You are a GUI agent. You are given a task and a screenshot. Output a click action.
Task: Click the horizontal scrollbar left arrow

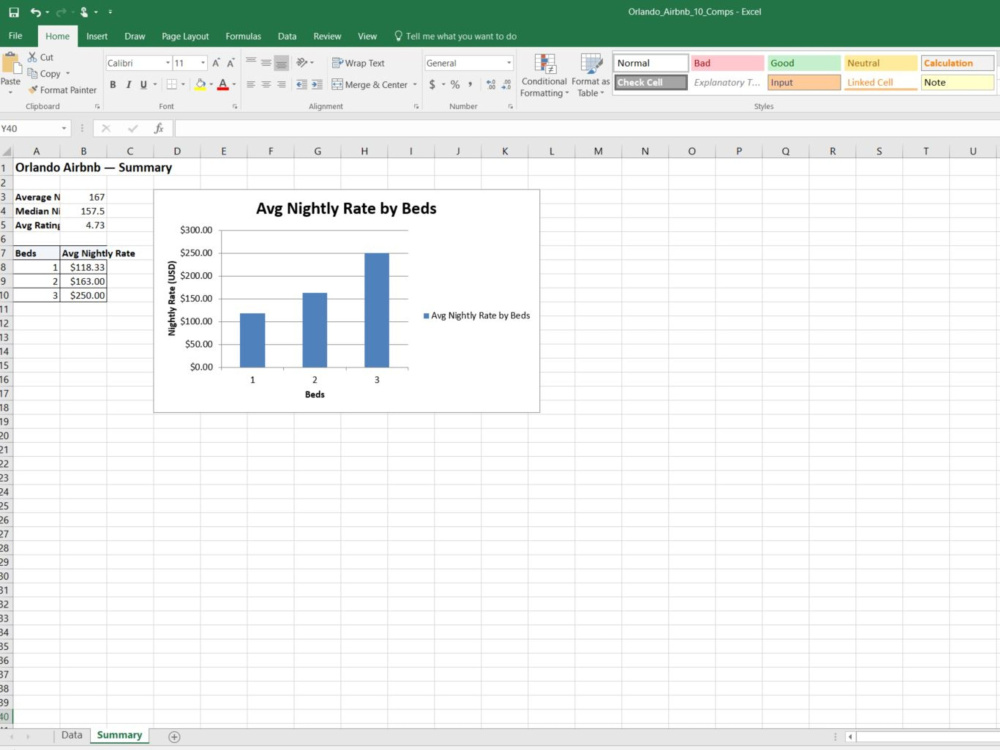[850, 737]
